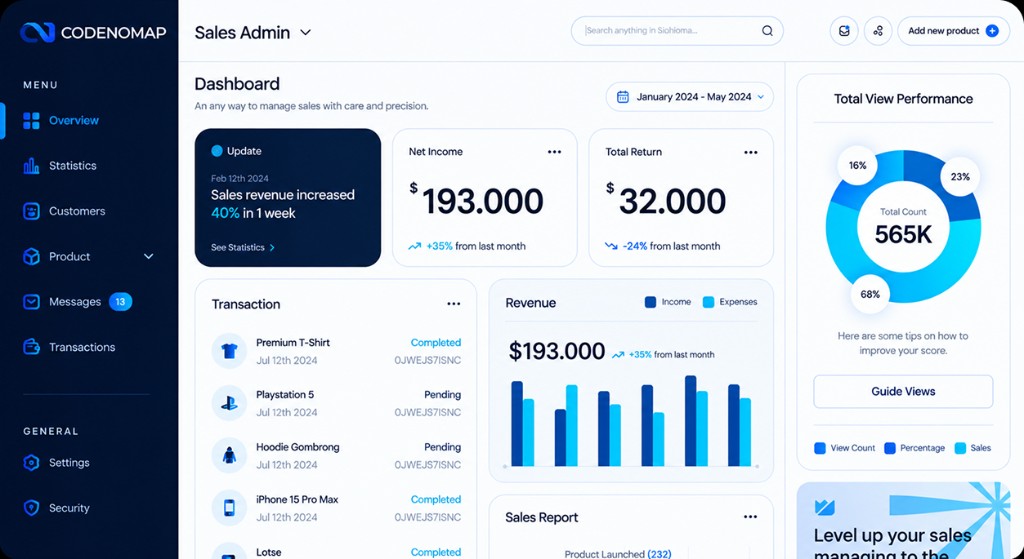Viewport: 1024px width, 559px height.
Task: Click the Lotse transaction row name
Action: pyautogui.click(x=268, y=552)
